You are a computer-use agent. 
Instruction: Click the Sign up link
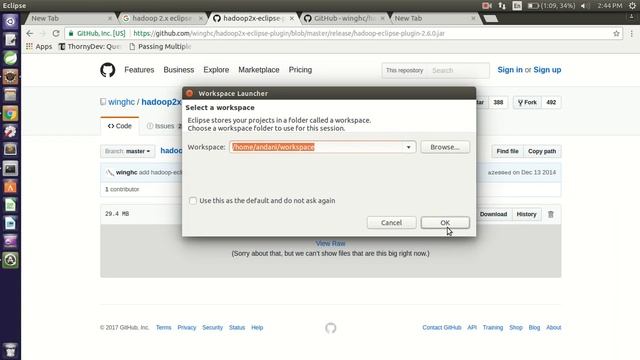click(x=547, y=70)
